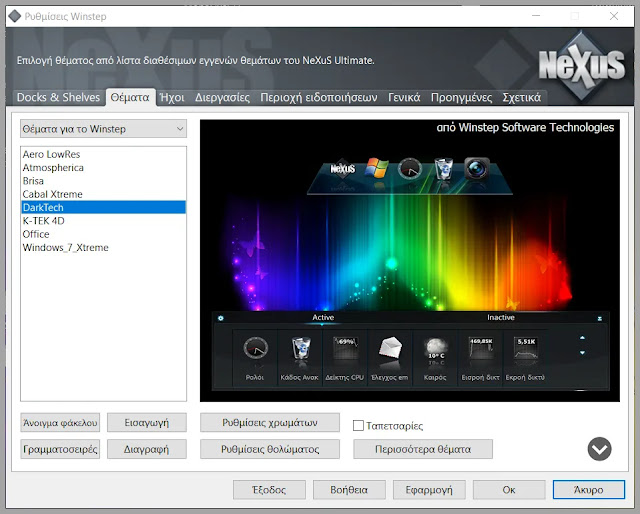This screenshot has width=640, height=514.
Task: Close the Winstep settings window
Action: click(613, 16)
